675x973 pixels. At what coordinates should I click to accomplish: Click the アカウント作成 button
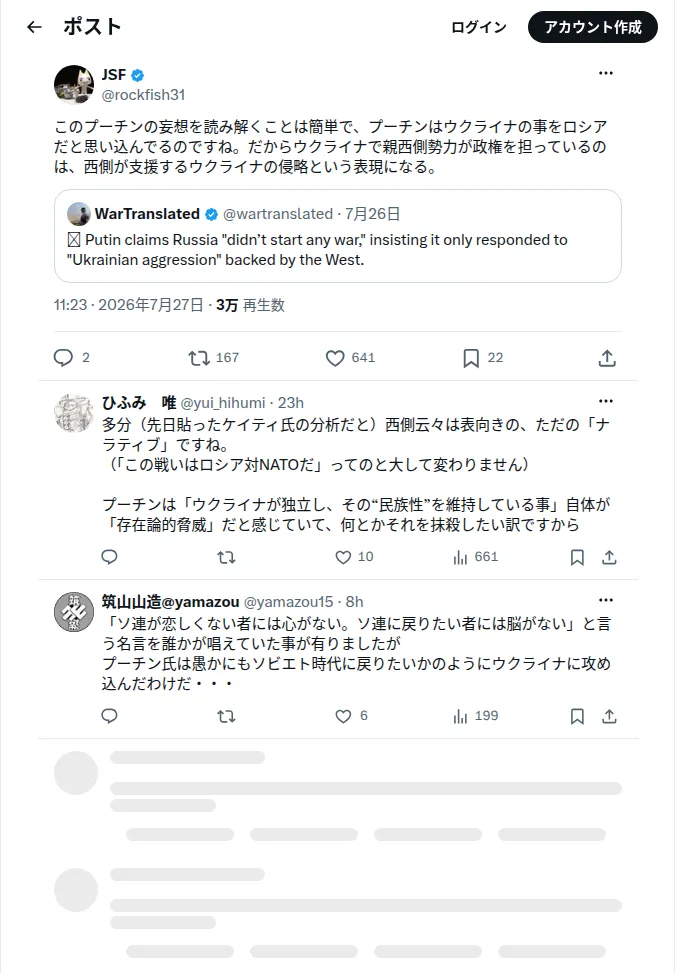click(x=592, y=27)
